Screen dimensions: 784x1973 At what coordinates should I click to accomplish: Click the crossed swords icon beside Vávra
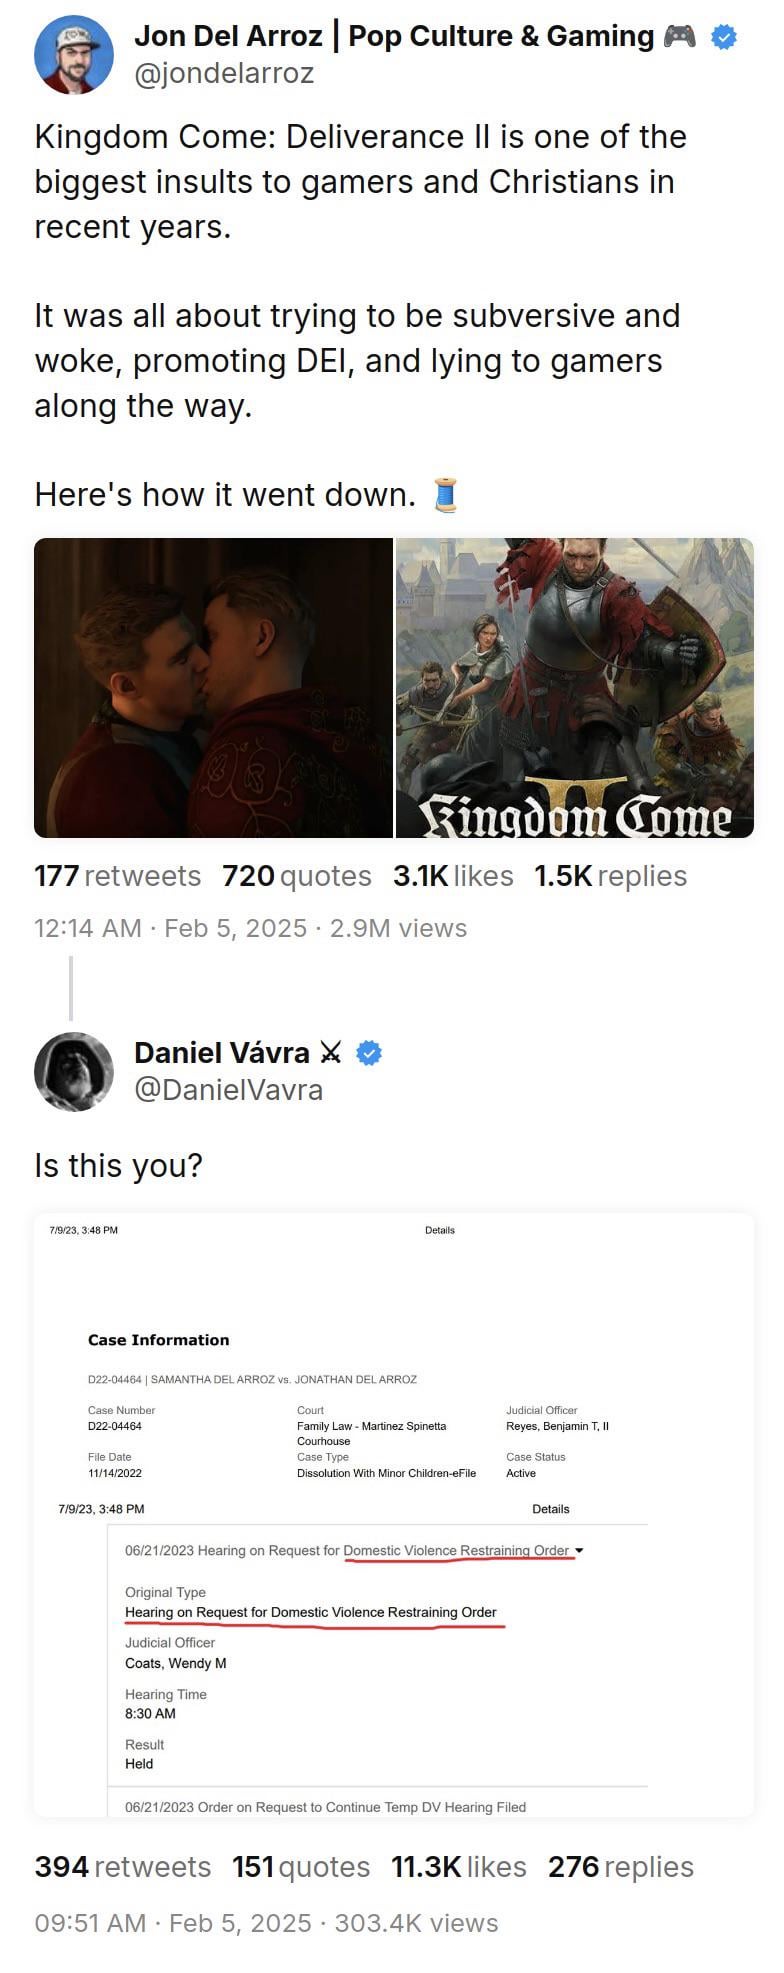pos(330,1053)
